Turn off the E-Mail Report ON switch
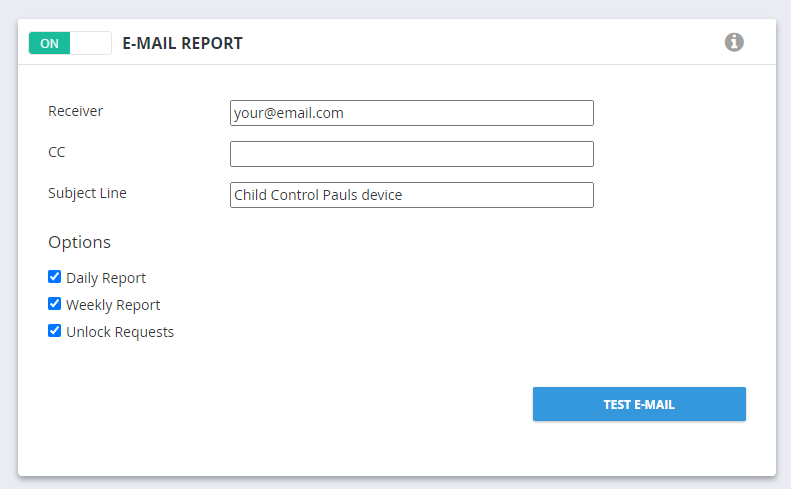The height and width of the screenshot is (489, 791). click(x=70, y=43)
